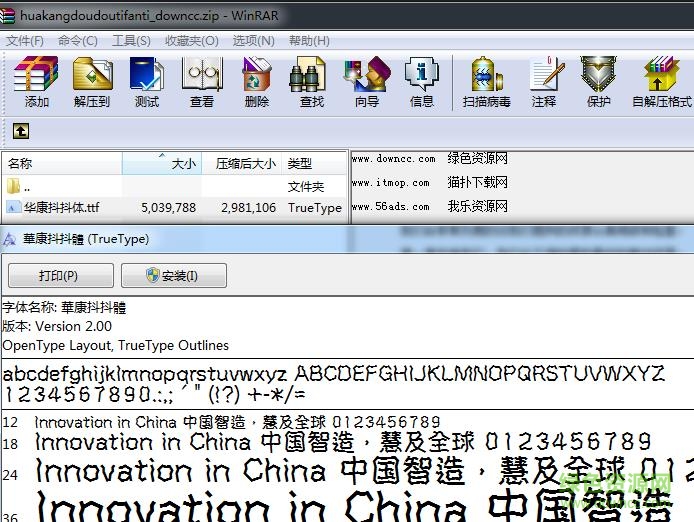Open the File (文件) menu
Viewport: 694px width, 522px height.
[x=25, y=41]
